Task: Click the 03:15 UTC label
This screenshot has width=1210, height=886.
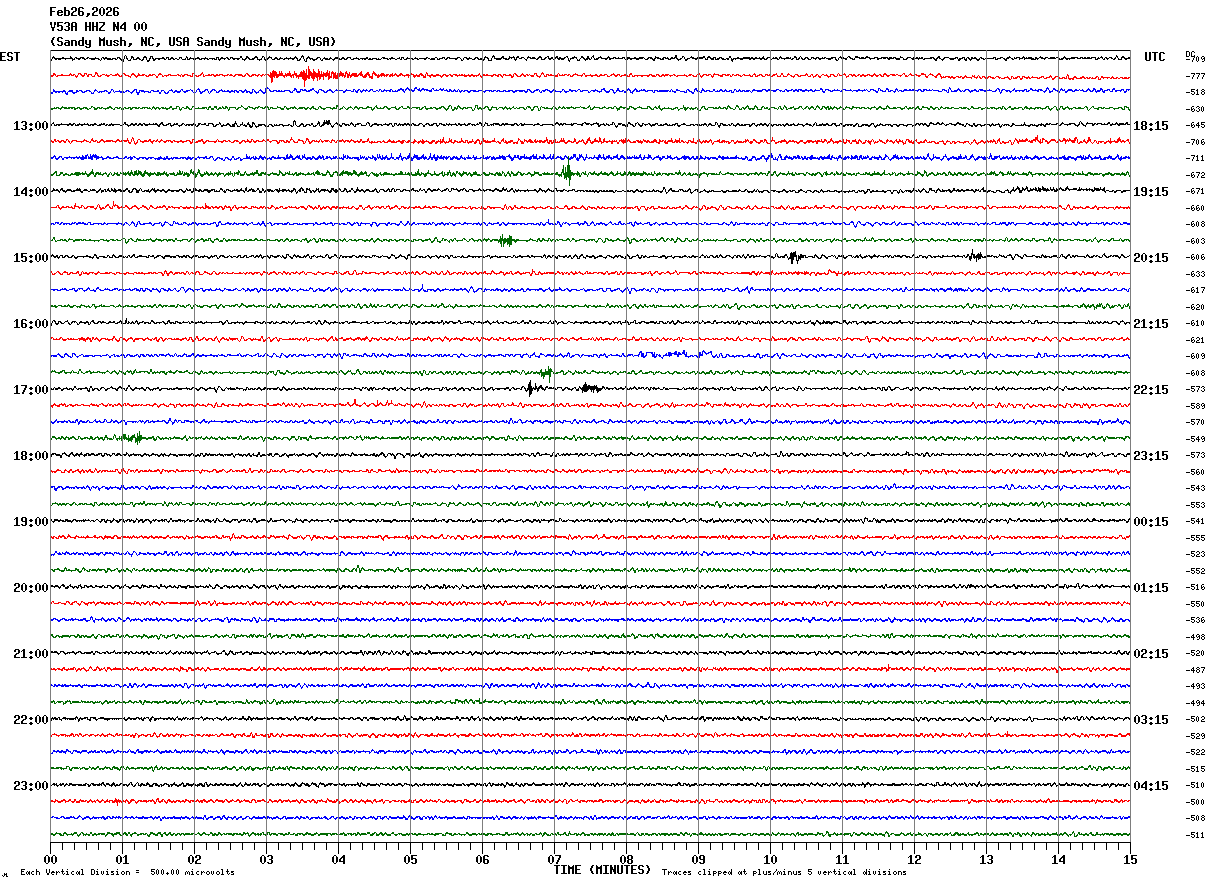Action: pos(1151,720)
